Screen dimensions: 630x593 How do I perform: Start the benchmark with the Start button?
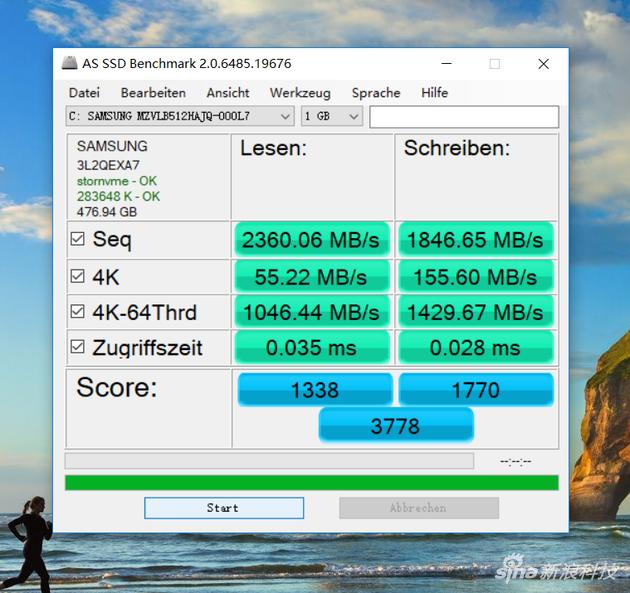click(224, 508)
